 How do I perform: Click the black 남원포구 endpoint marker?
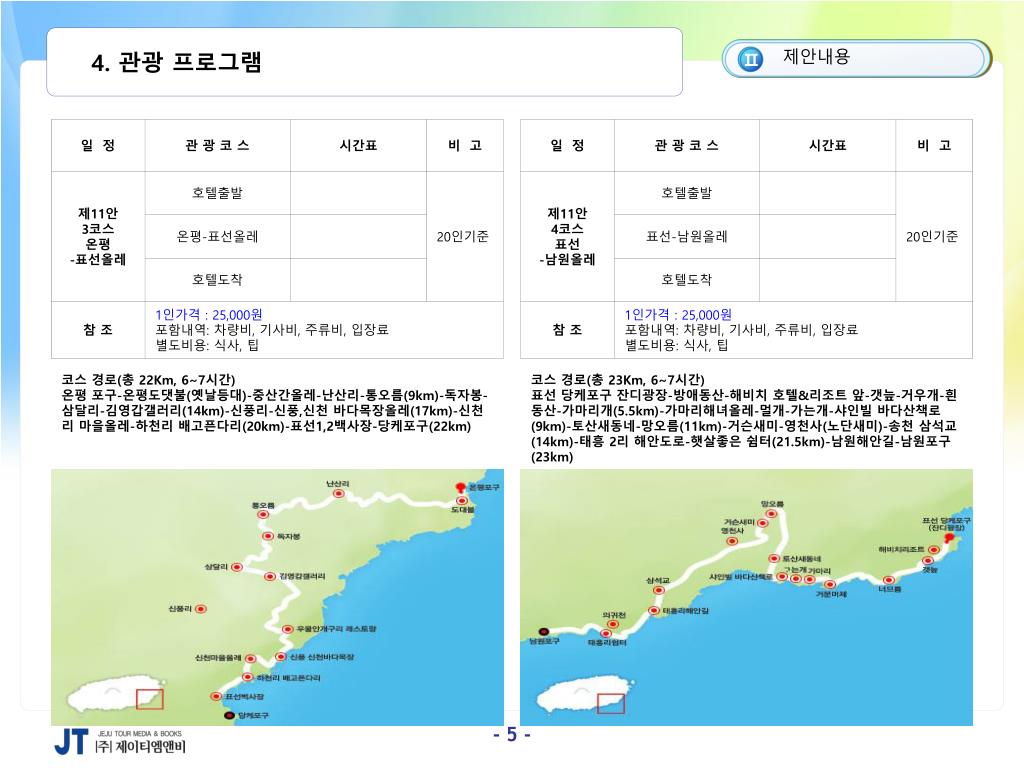(x=544, y=632)
